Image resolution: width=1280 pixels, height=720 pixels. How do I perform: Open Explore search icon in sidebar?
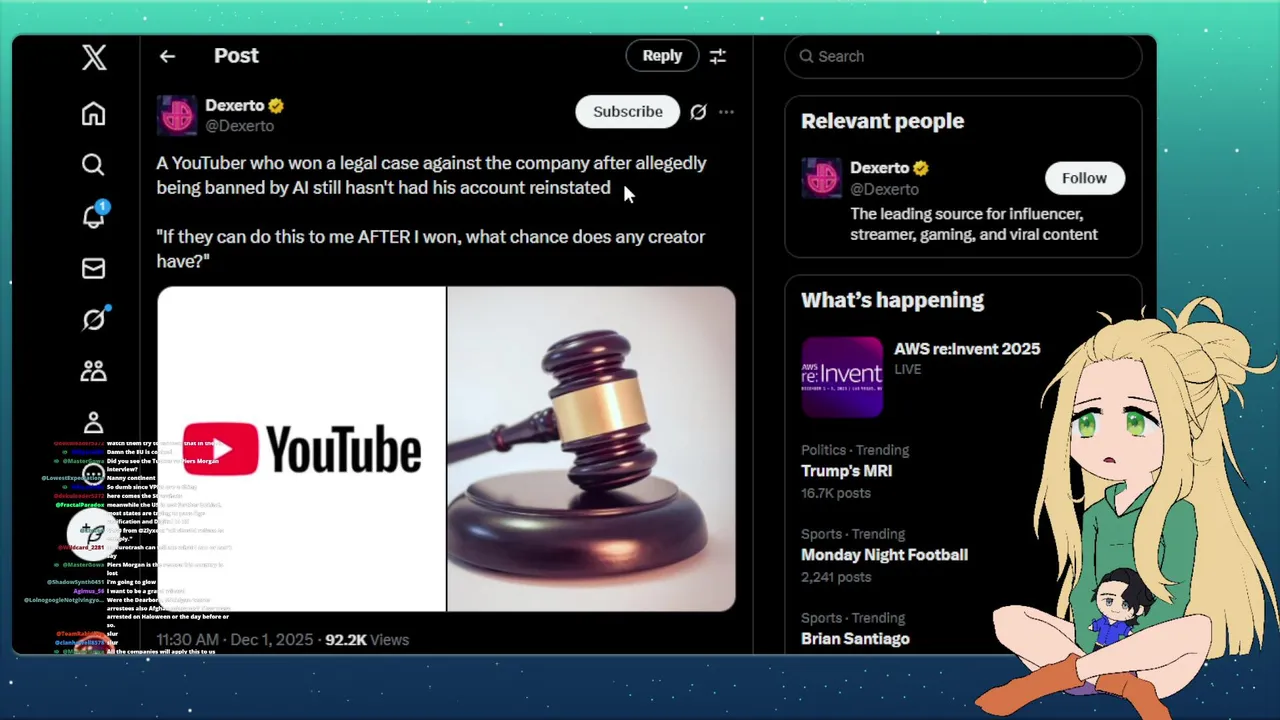[93, 165]
